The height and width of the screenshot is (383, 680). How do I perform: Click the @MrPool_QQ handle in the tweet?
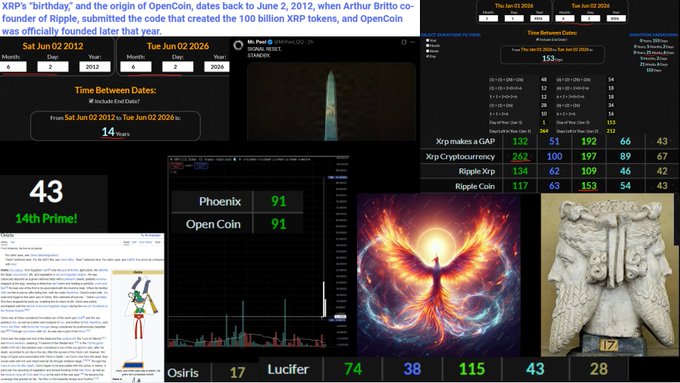289,42
